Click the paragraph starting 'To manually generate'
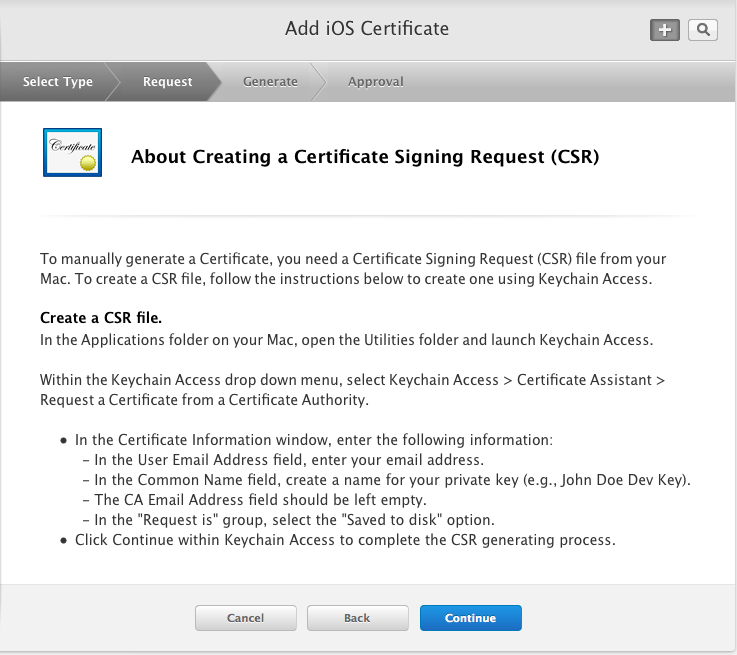 tap(353, 269)
